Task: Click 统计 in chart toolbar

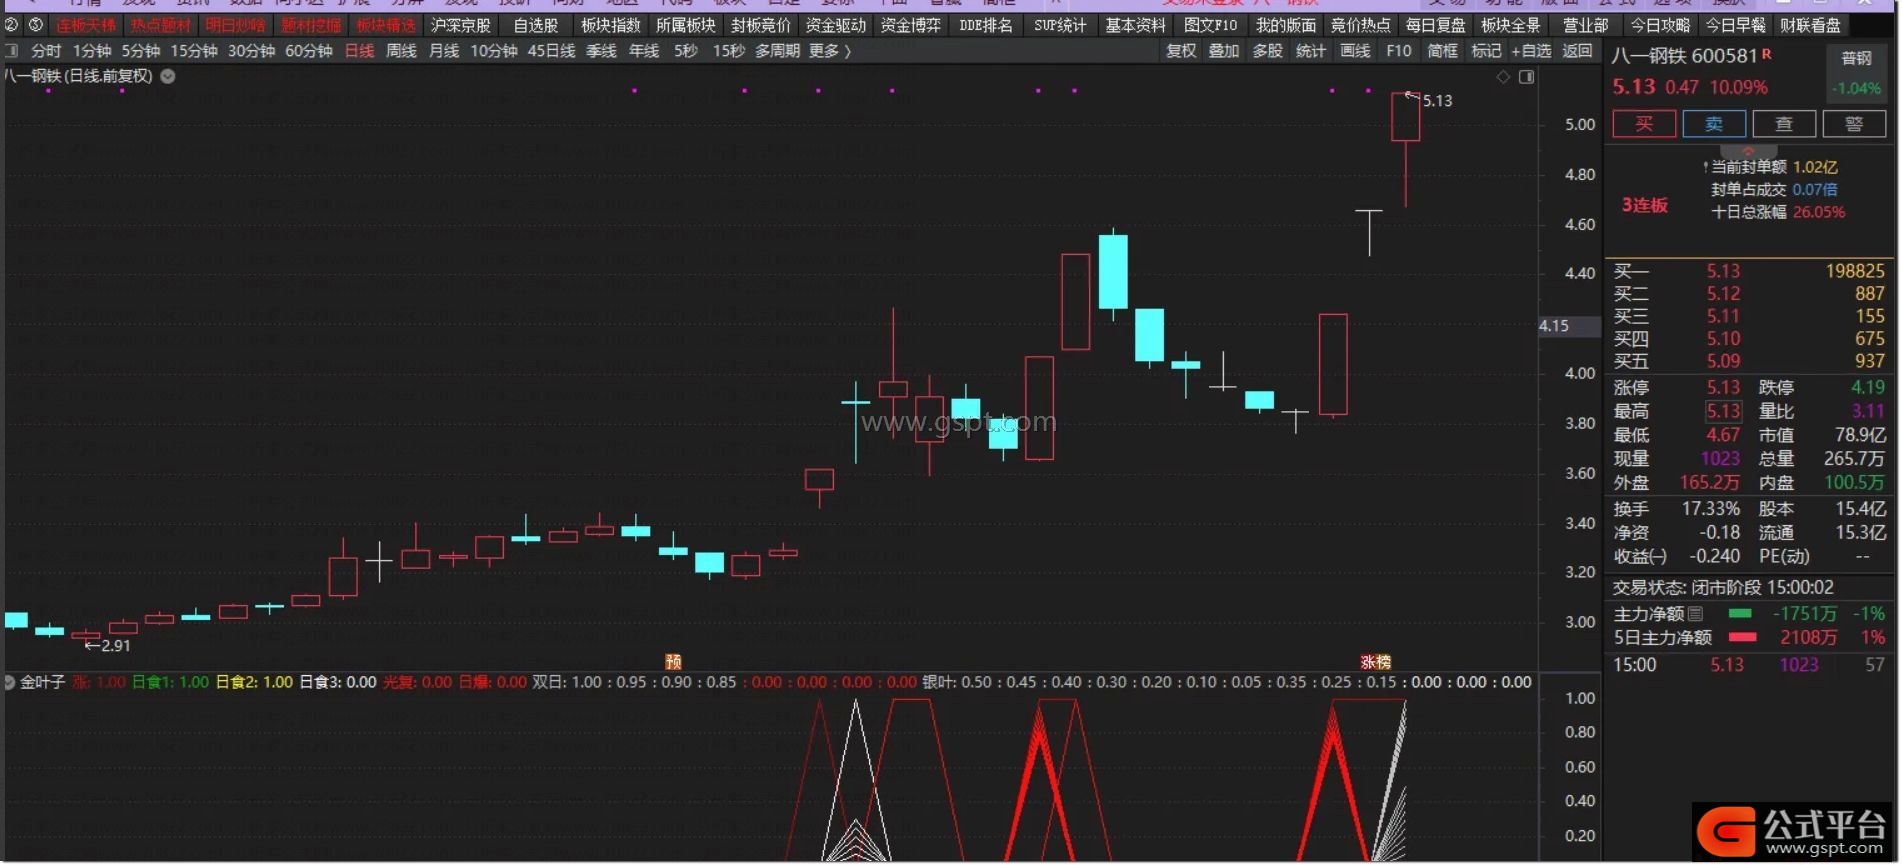Action: (x=1311, y=51)
